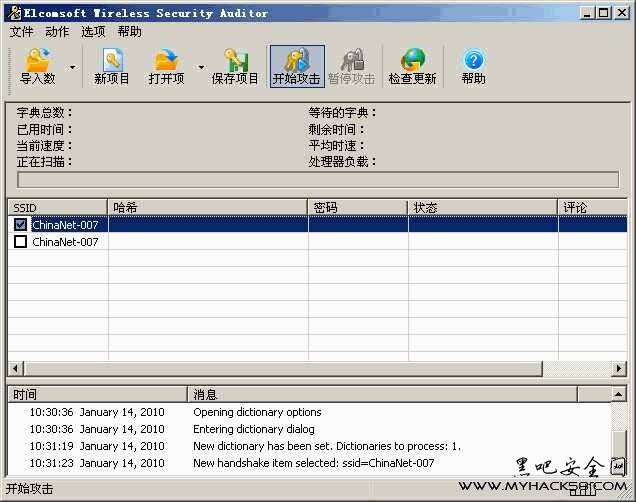This screenshot has height=502, width=636.
Task: Click the 导入数 import data icon
Action: [x=38, y=65]
